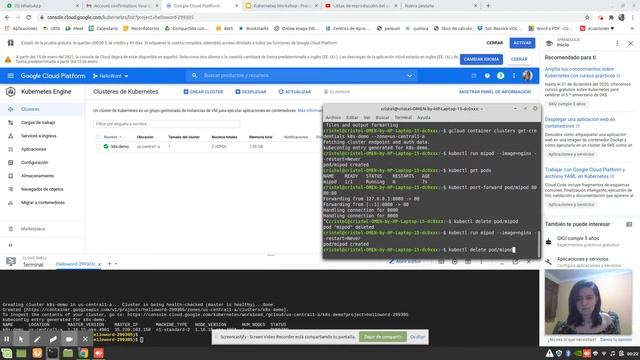This screenshot has height=360, width=640.
Task: Open the Google Cloud navigation hamburger menu
Action: (11, 76)
